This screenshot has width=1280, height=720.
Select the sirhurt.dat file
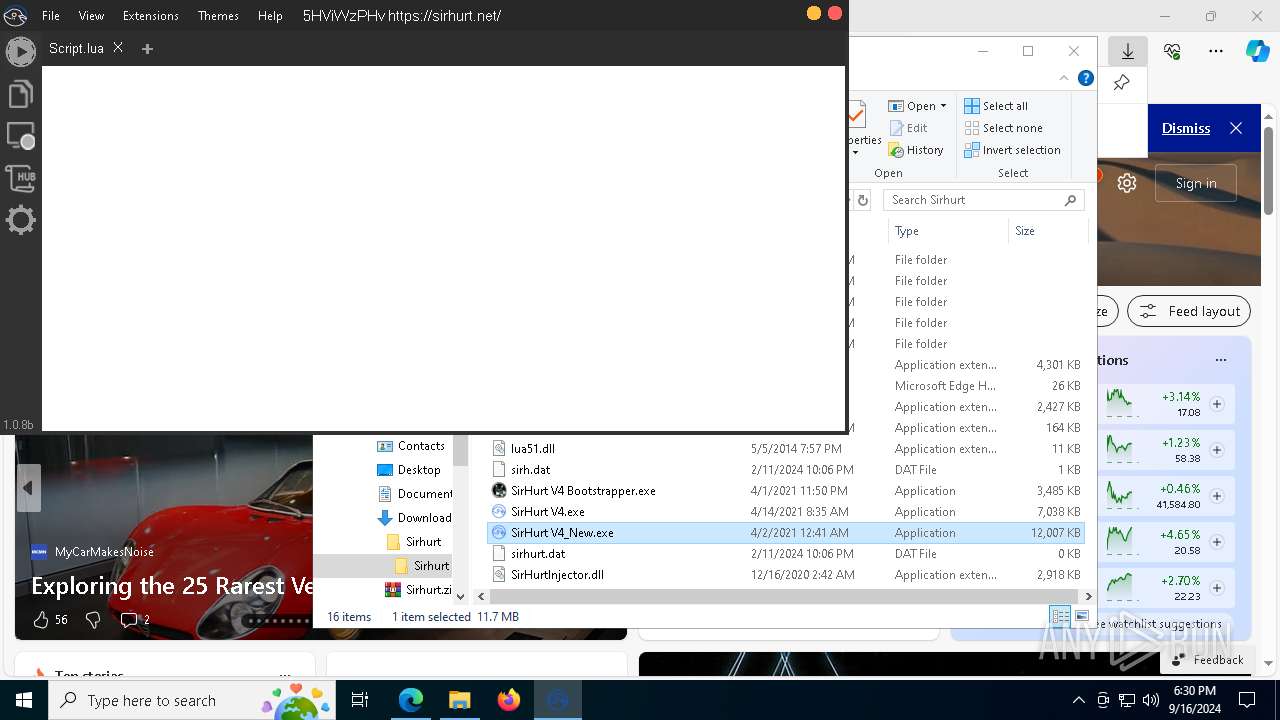coord(786,554)
